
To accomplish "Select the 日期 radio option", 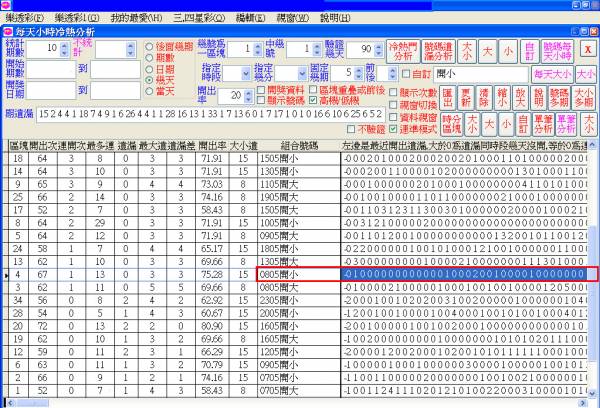I will [150, 70].
